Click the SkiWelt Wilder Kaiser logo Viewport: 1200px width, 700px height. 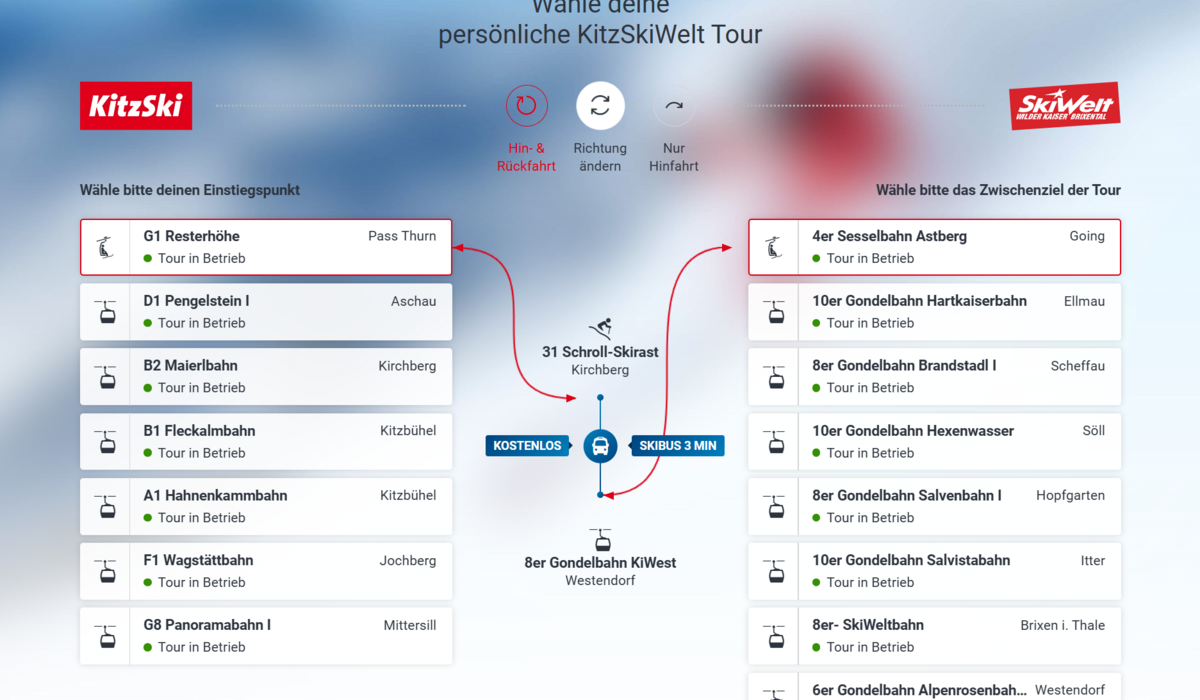pyautogui.click(x=1064, y=106)
